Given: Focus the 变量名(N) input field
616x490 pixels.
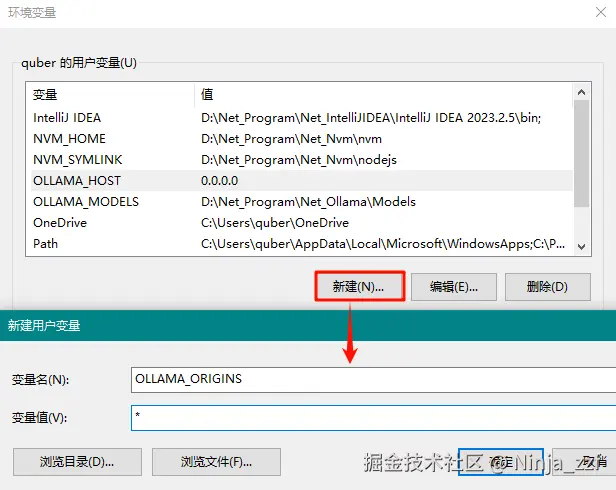Looking at the screenshot, I should [373, 380].
